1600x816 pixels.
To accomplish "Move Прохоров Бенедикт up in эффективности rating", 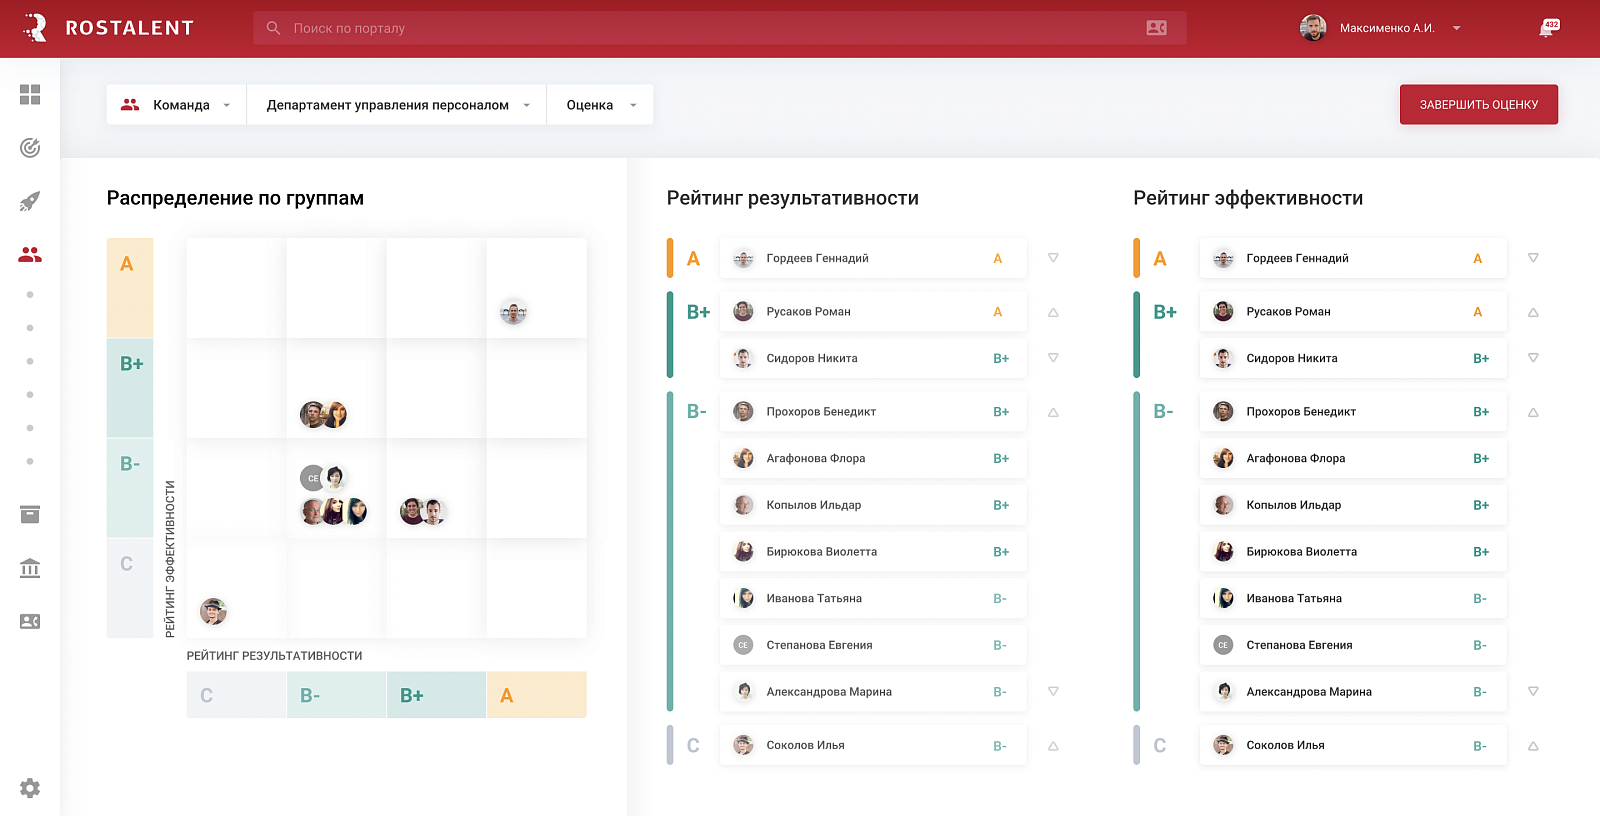I will 1533,412.
